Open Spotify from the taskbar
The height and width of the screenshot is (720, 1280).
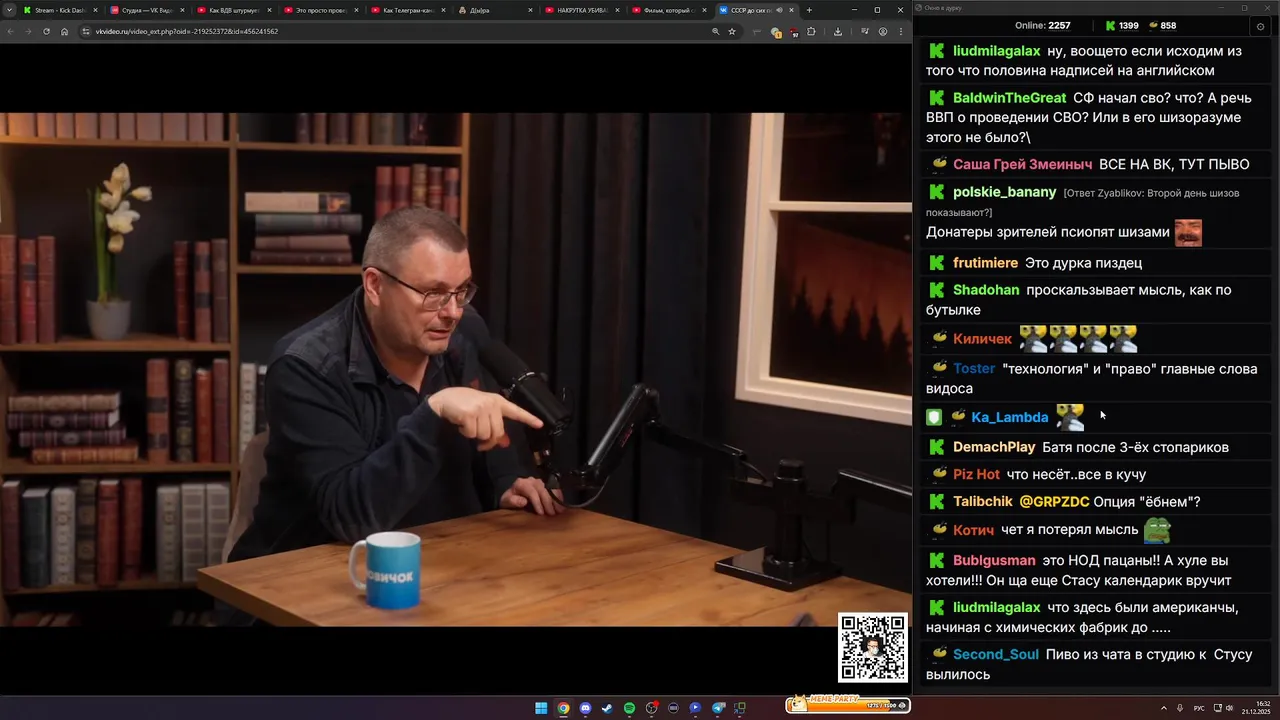629,708
